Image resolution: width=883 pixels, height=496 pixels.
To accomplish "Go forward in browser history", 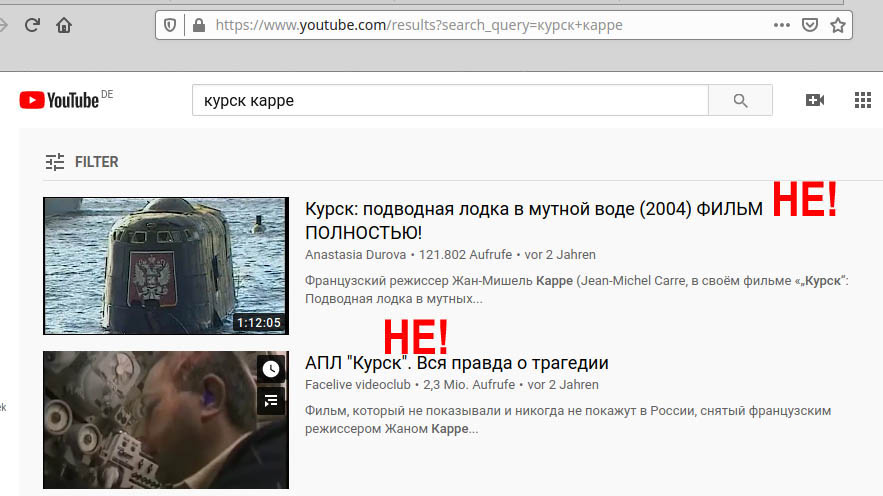I will coord(3,25).
